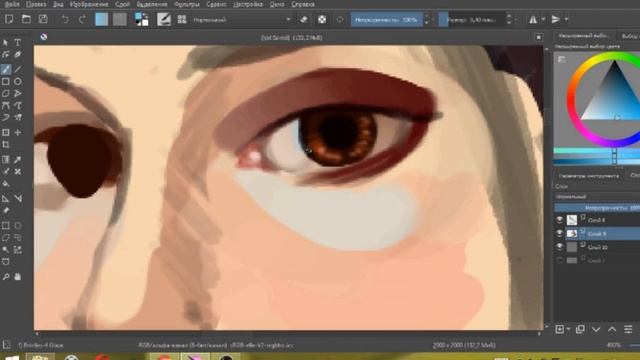This screenshot has width=640, height=360.
Task: Hide layer Слой 10 via eye icon
Action: (560, 247)
